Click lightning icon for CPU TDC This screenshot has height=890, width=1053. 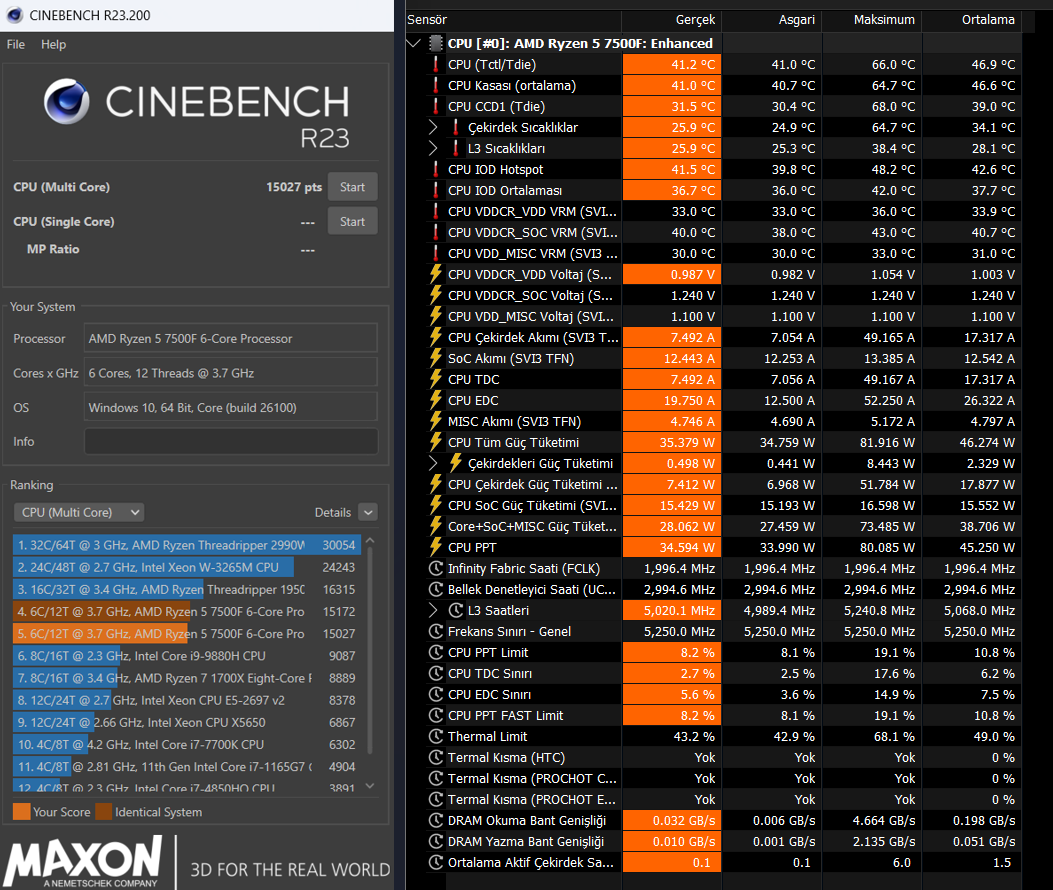(x=436, y=380)
